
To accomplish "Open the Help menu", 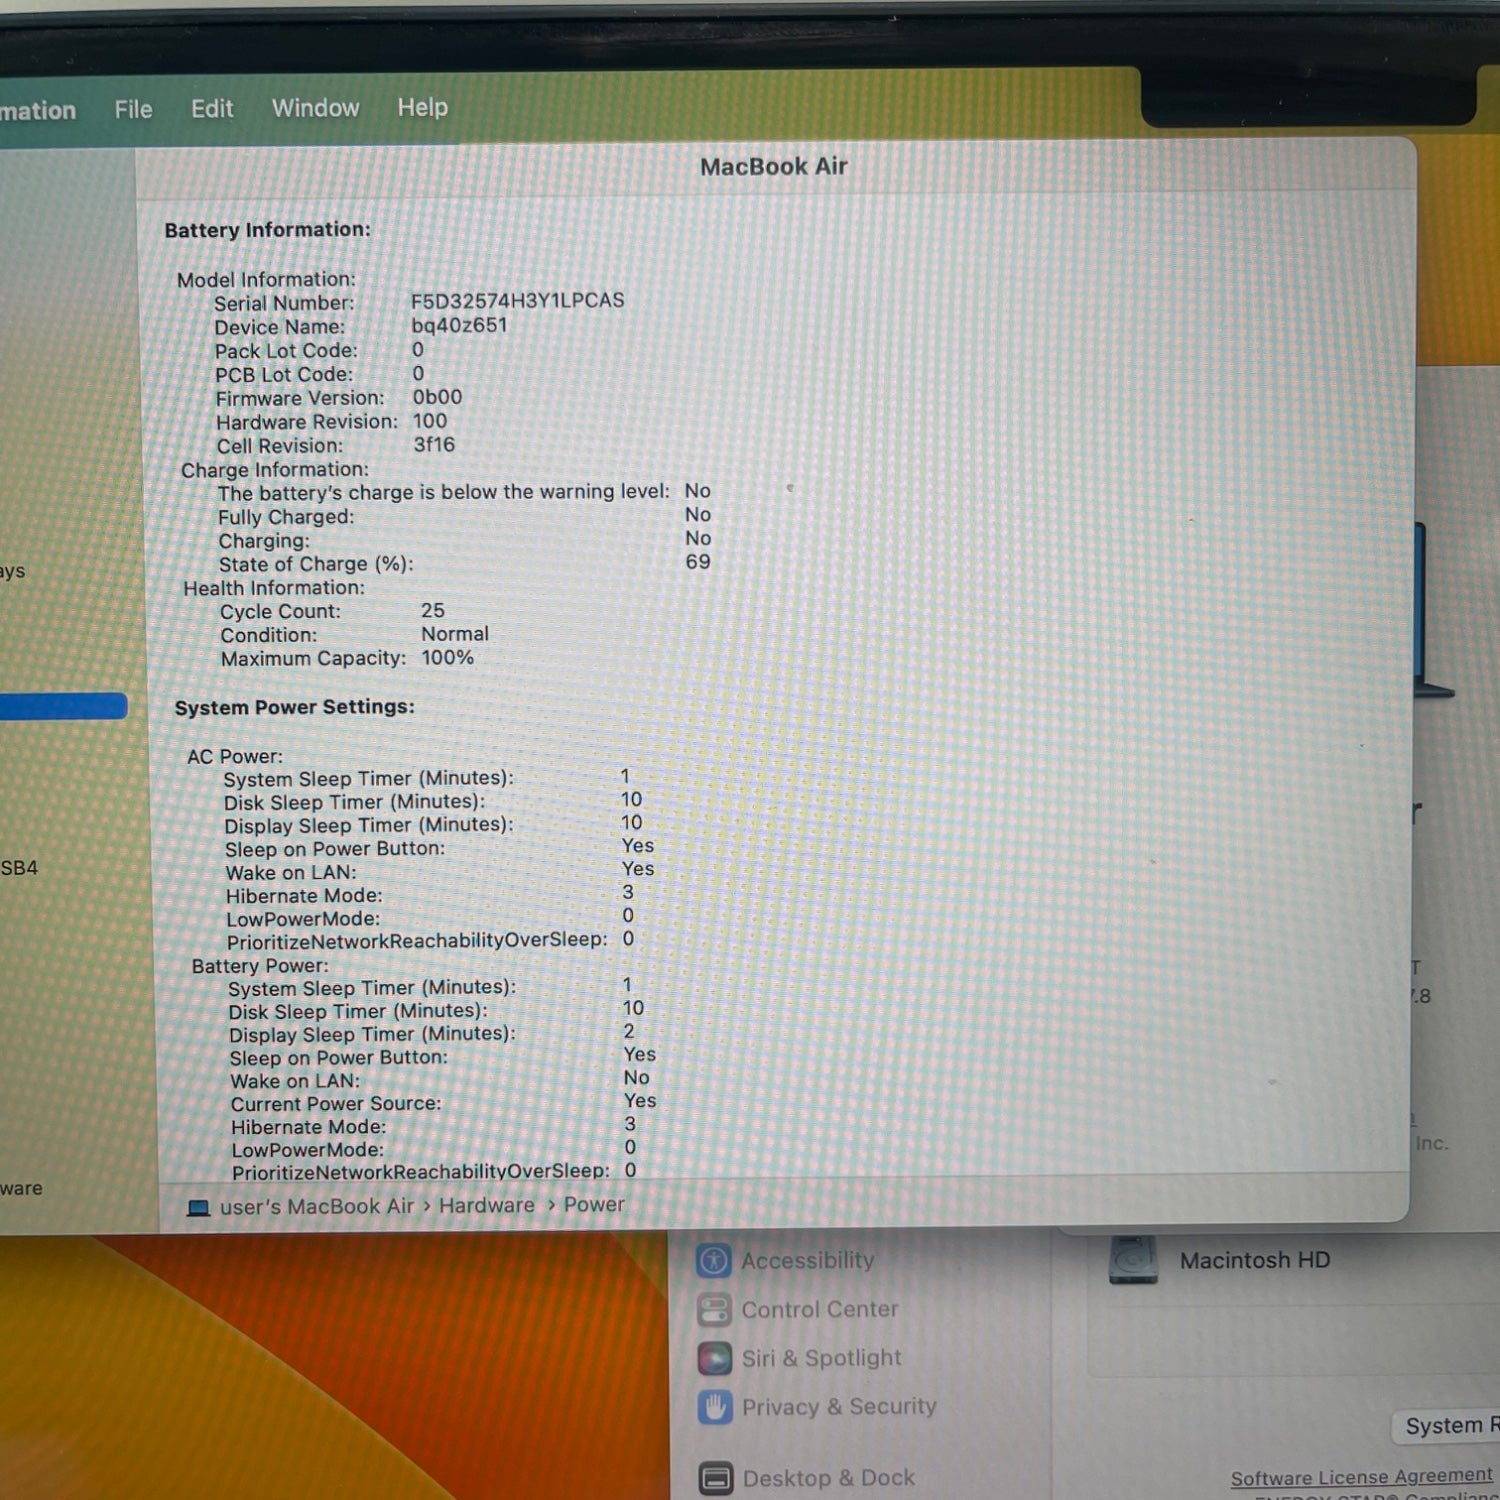I will click(422, 106).
